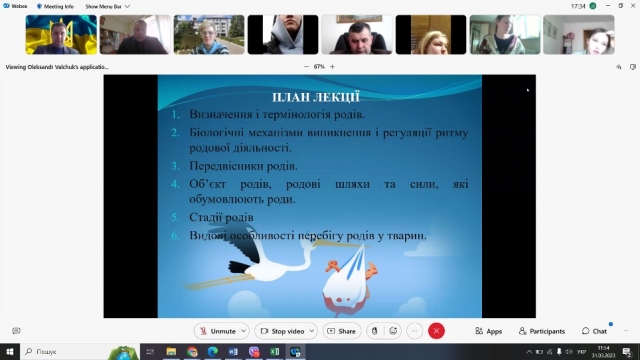
Task: Select thumbnail of man in office chair
Action: coord(357,35)
